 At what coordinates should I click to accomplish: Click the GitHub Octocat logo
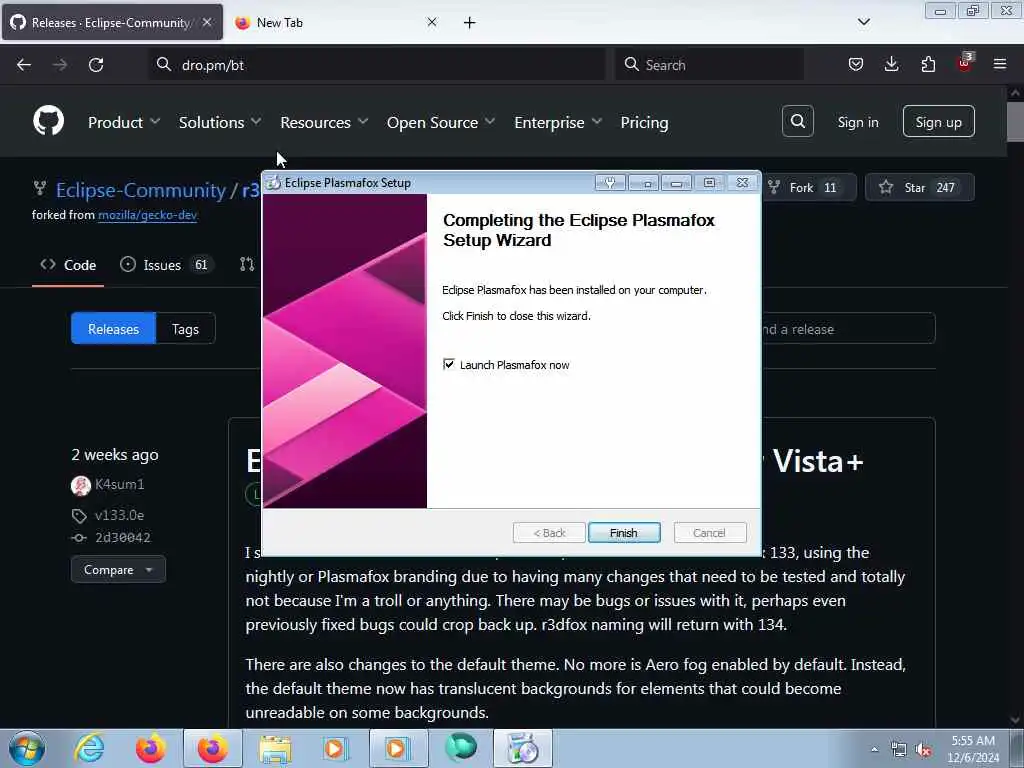pos(48,121)
